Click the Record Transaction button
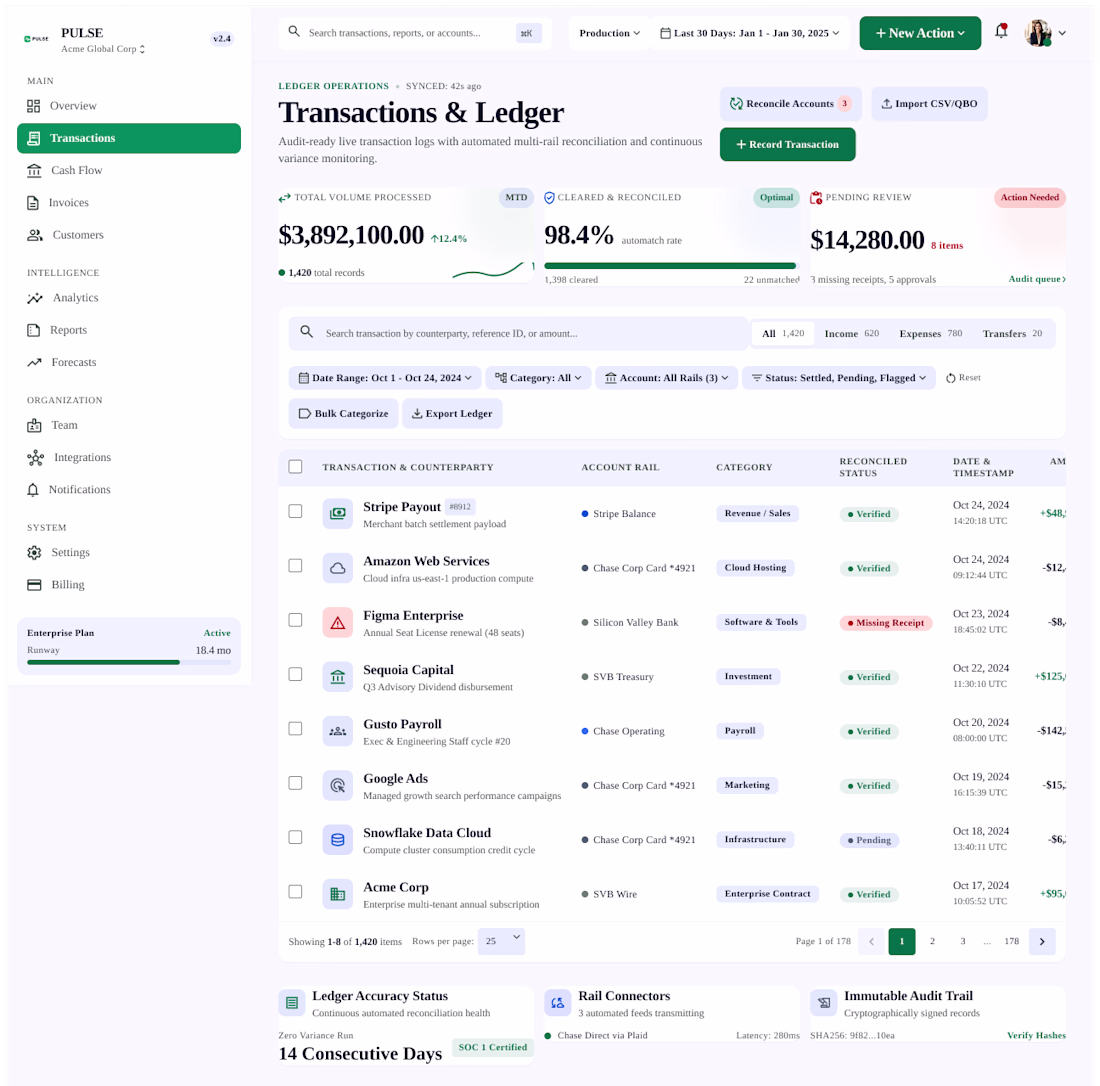Image resolution: width=1100 pixels, height=1086 pixels. (787, 145)
